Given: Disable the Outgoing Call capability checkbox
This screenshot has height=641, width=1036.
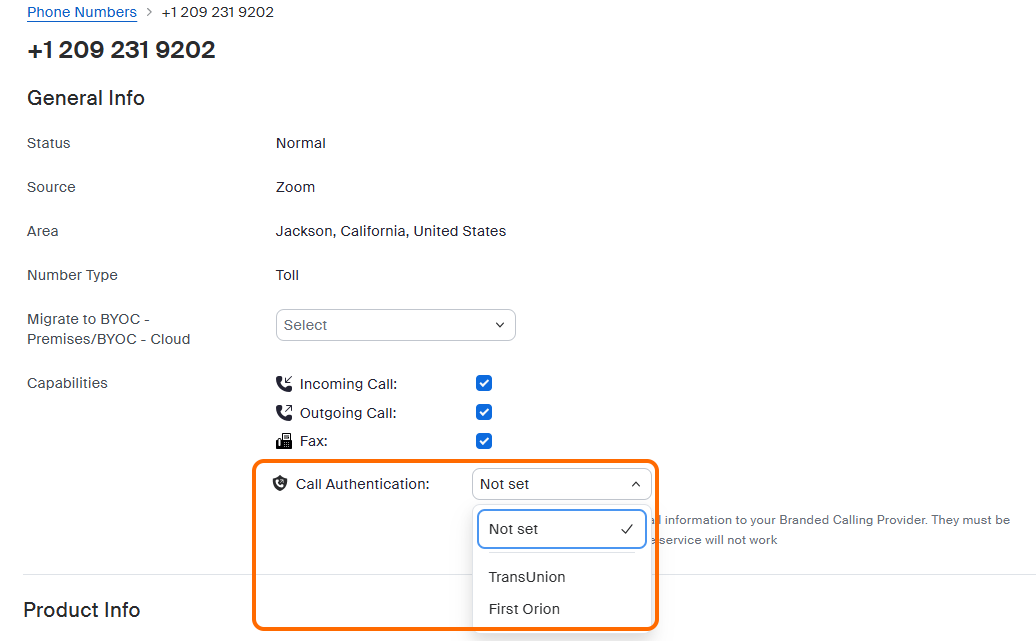Looking at the screenshot, I should pyautogui.click(x=484, y=412).
